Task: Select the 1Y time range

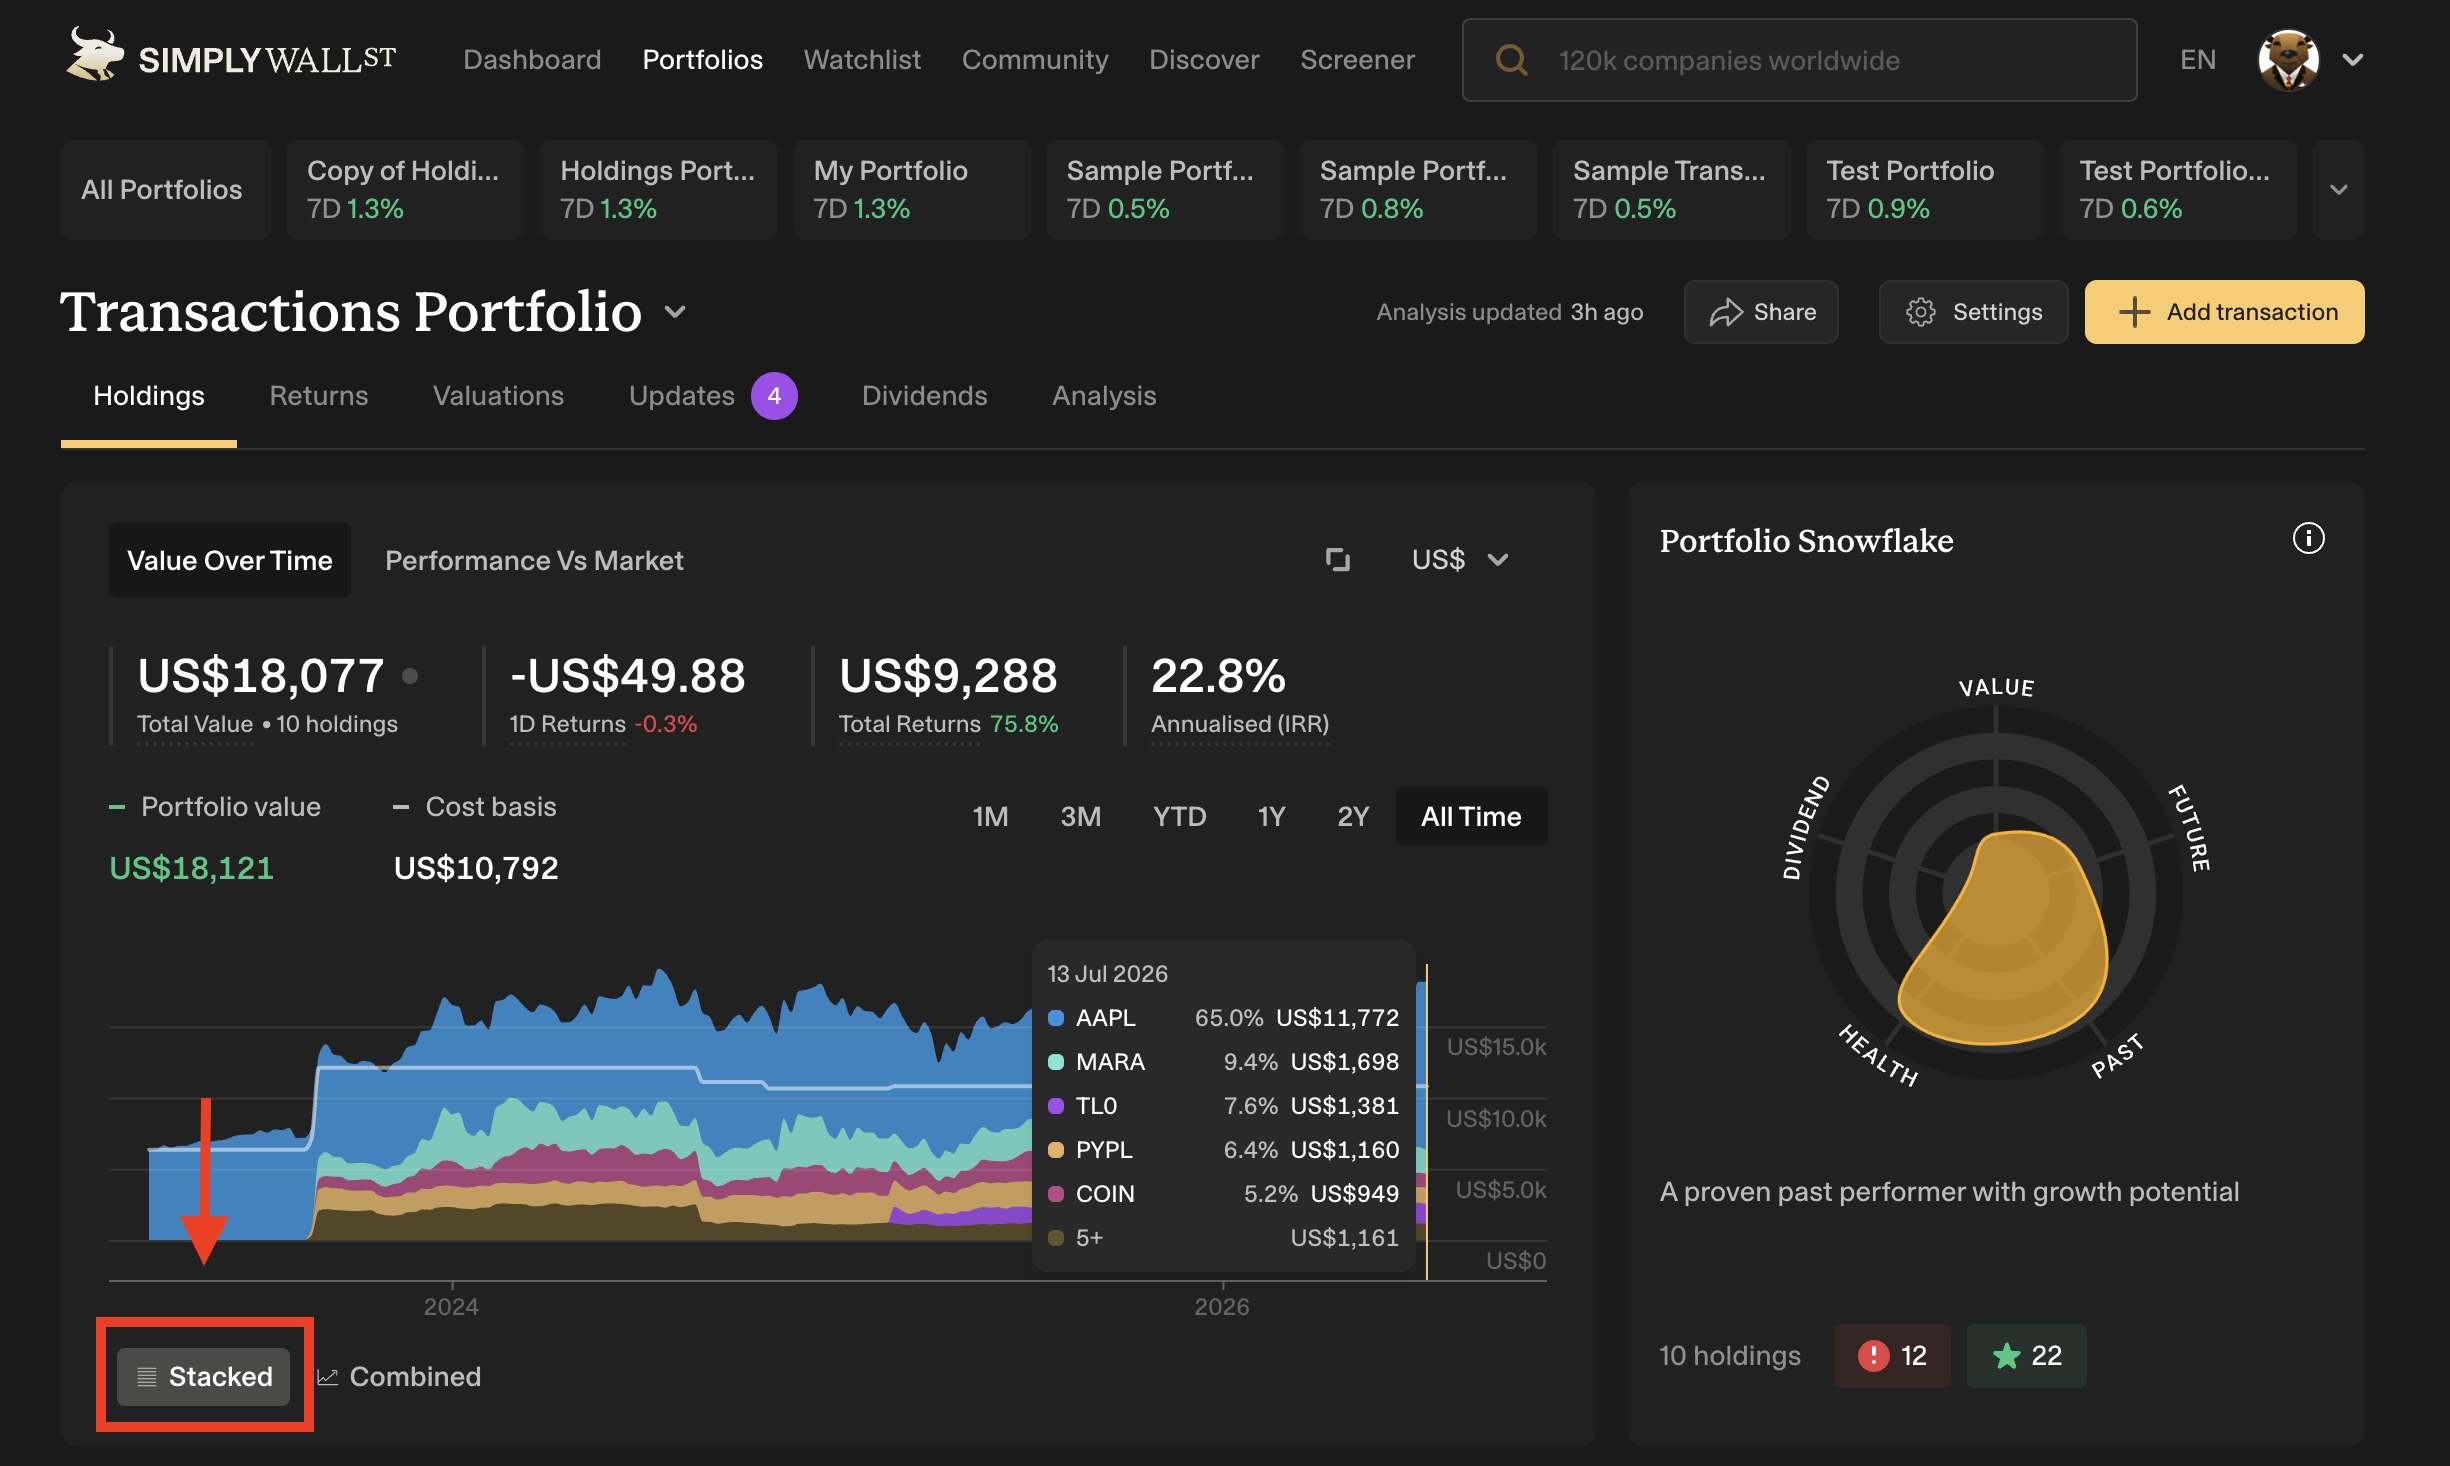Action: (1271, 817)
